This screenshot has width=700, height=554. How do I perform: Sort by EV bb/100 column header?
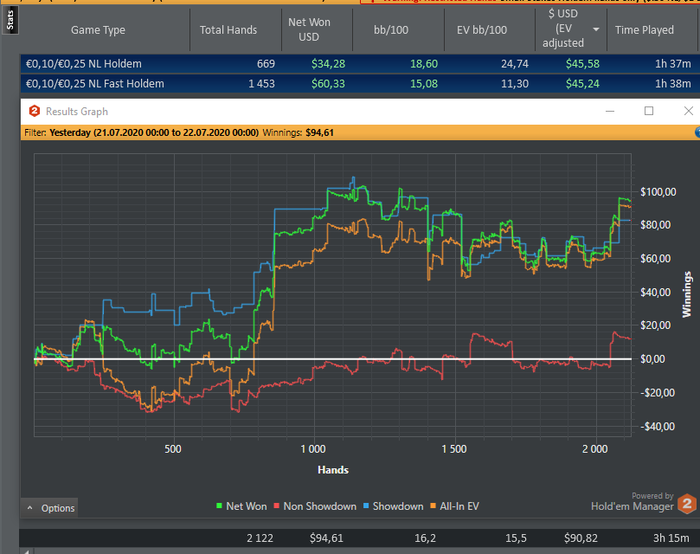[x=482, y=30]
